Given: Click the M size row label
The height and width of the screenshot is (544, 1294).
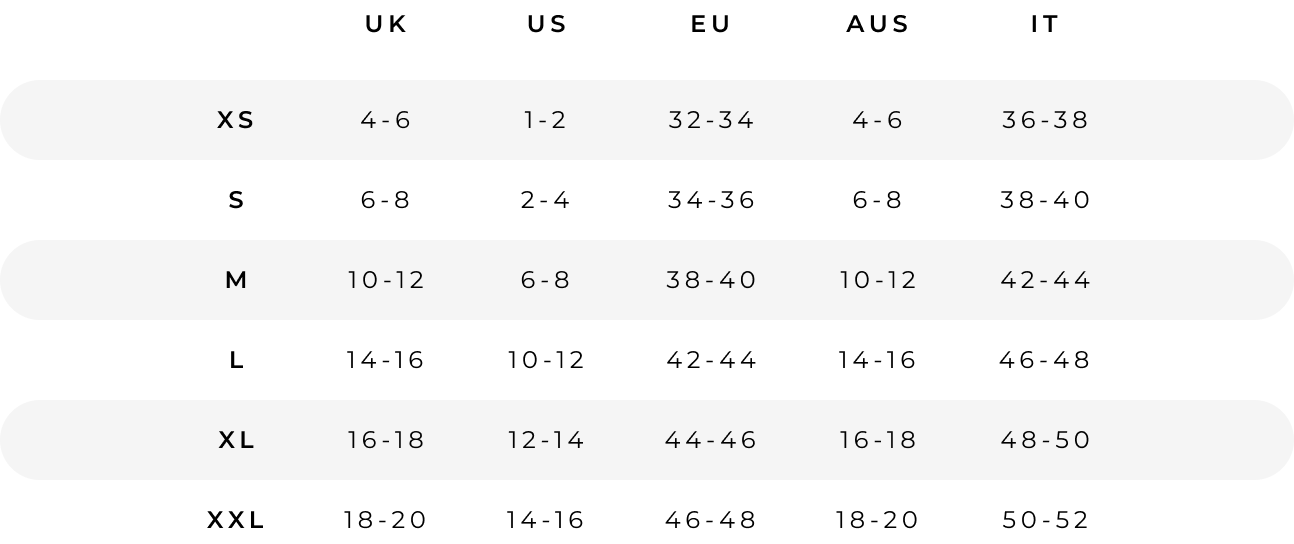Looking at the screenshot, I should [236, 280].
